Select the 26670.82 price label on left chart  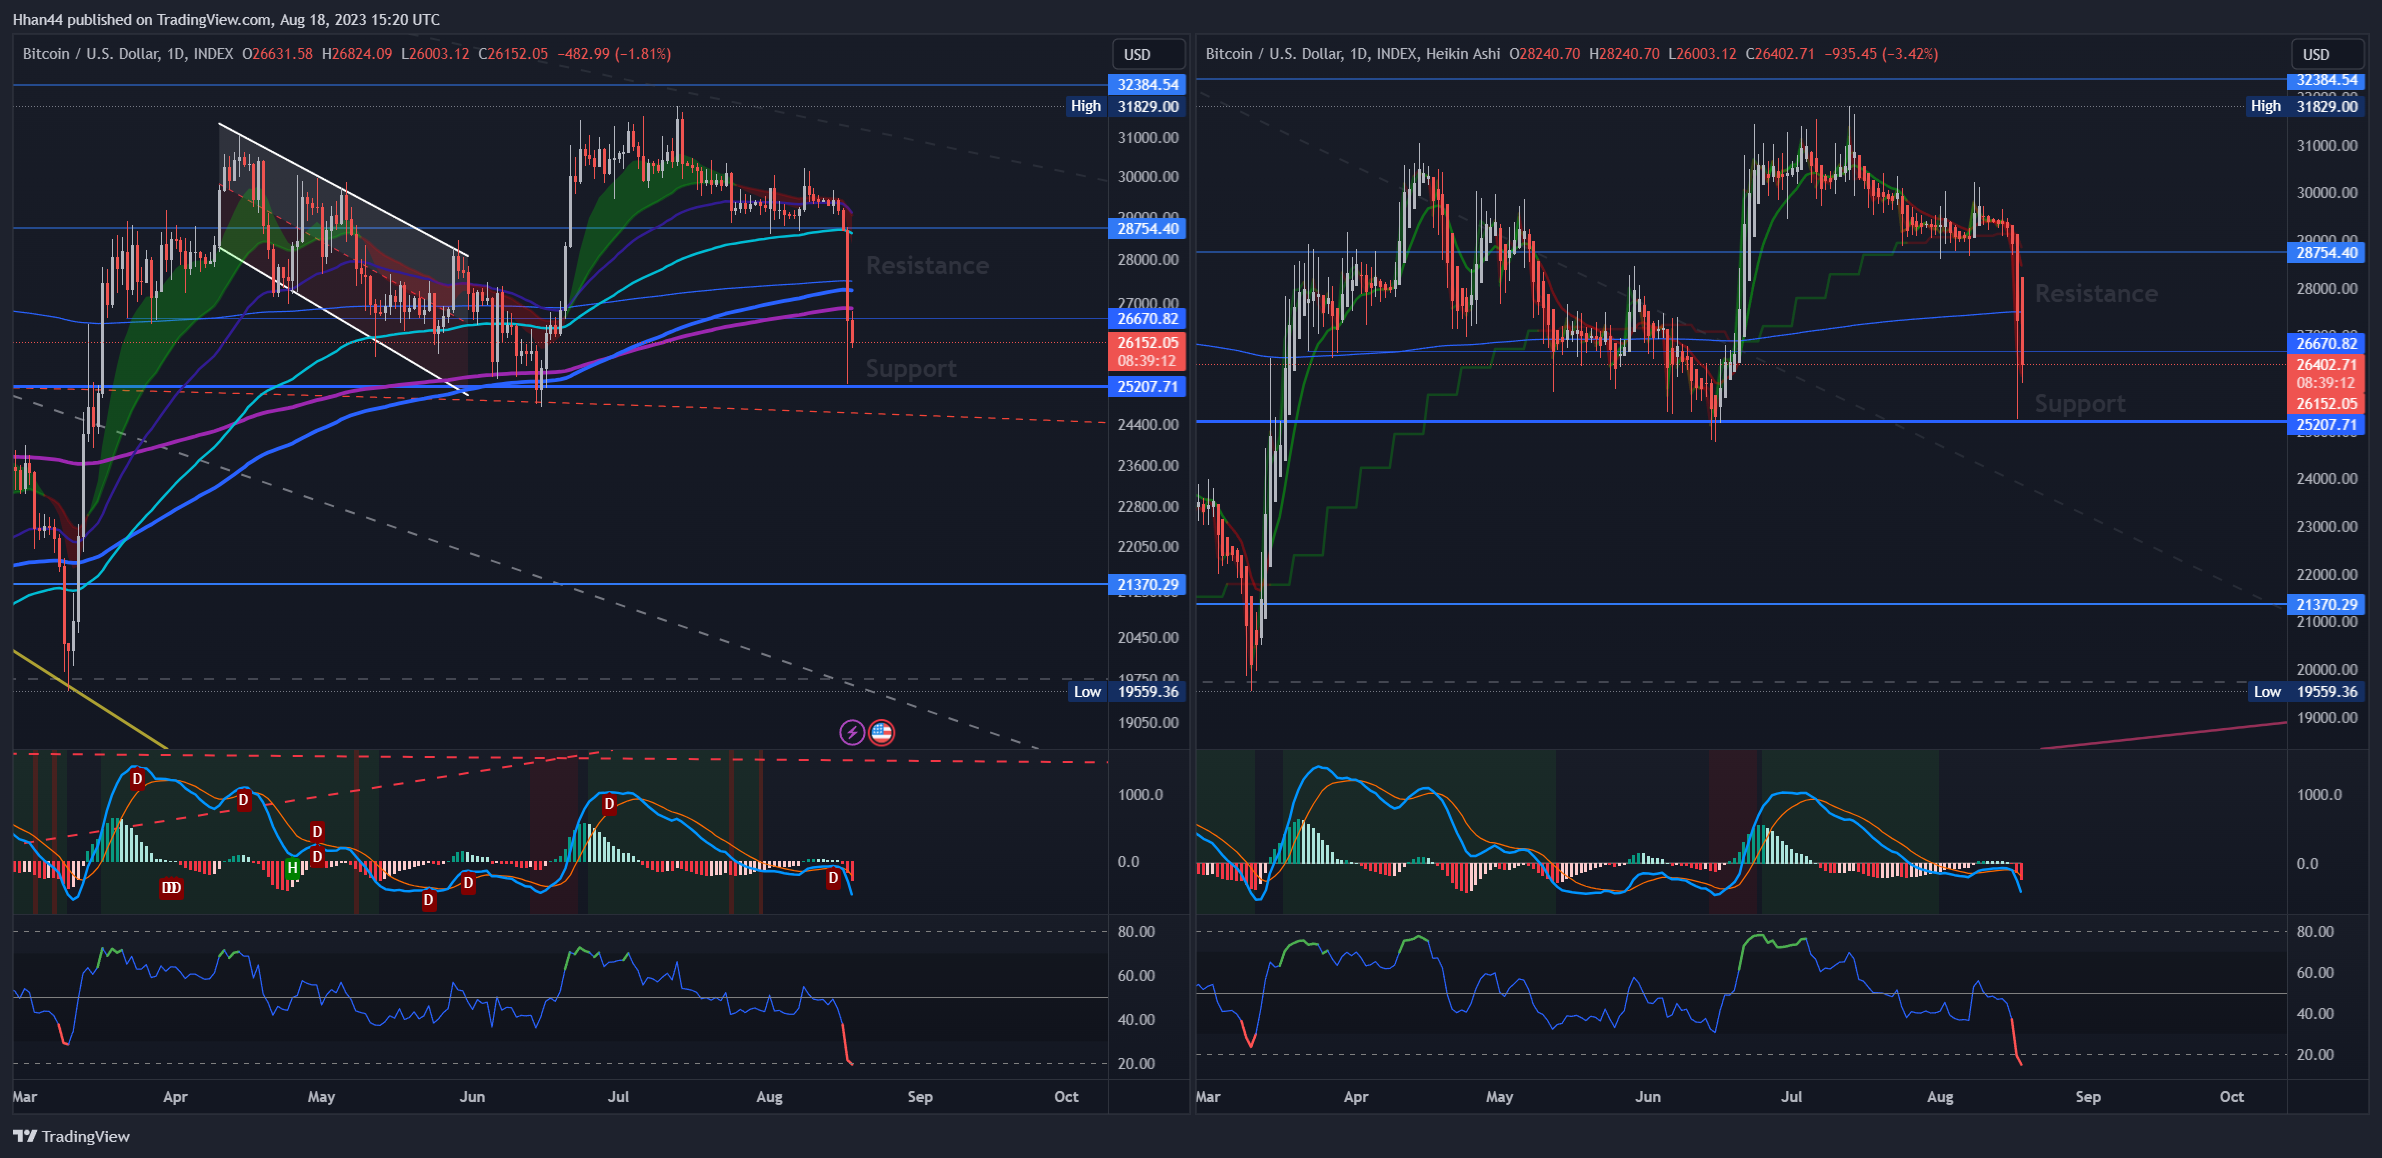tap(1147, 319)
